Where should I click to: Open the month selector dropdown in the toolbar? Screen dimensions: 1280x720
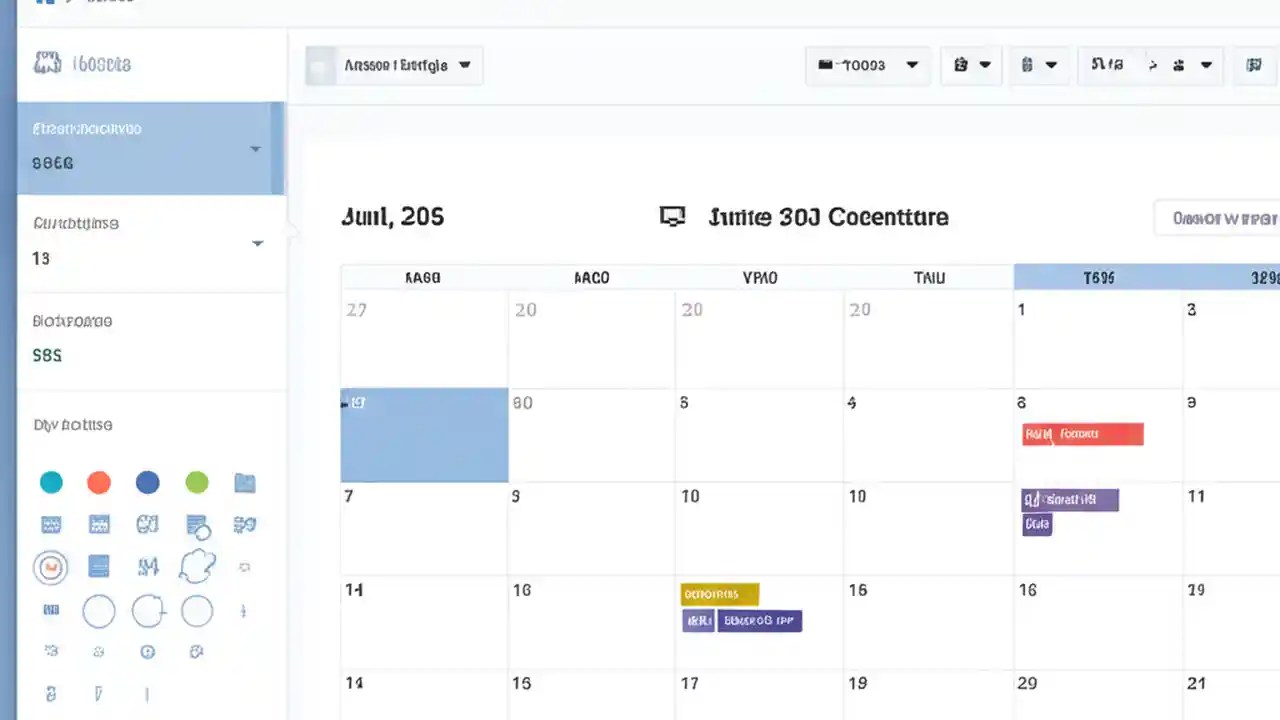click(x=867, y=65)
